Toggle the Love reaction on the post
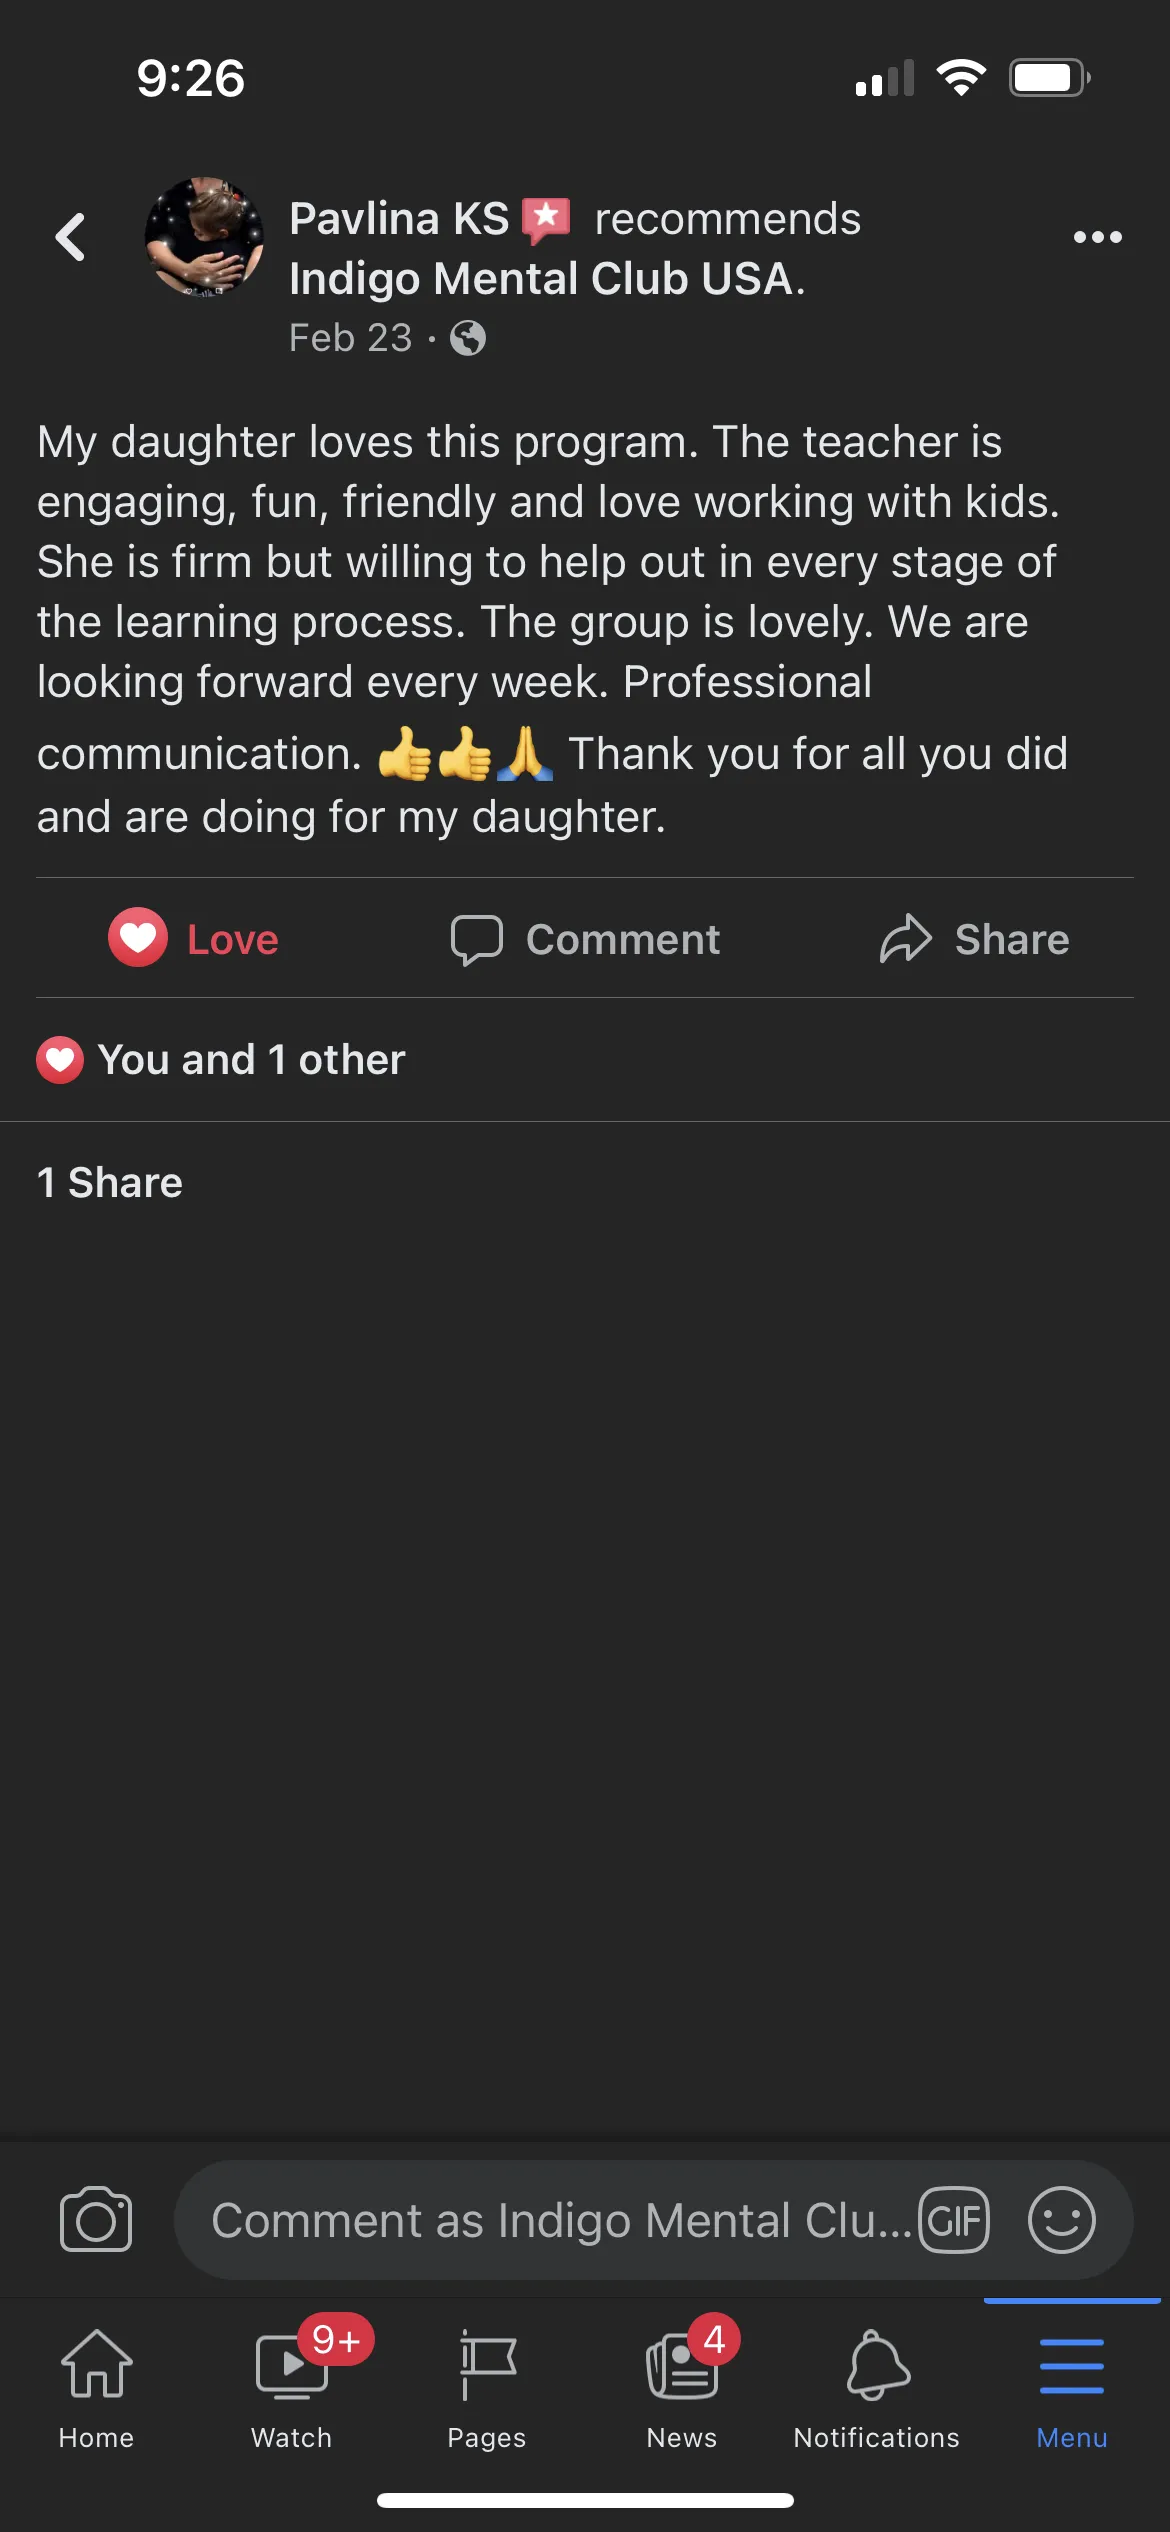1170x2532 pixels. [x=193, y=938]
